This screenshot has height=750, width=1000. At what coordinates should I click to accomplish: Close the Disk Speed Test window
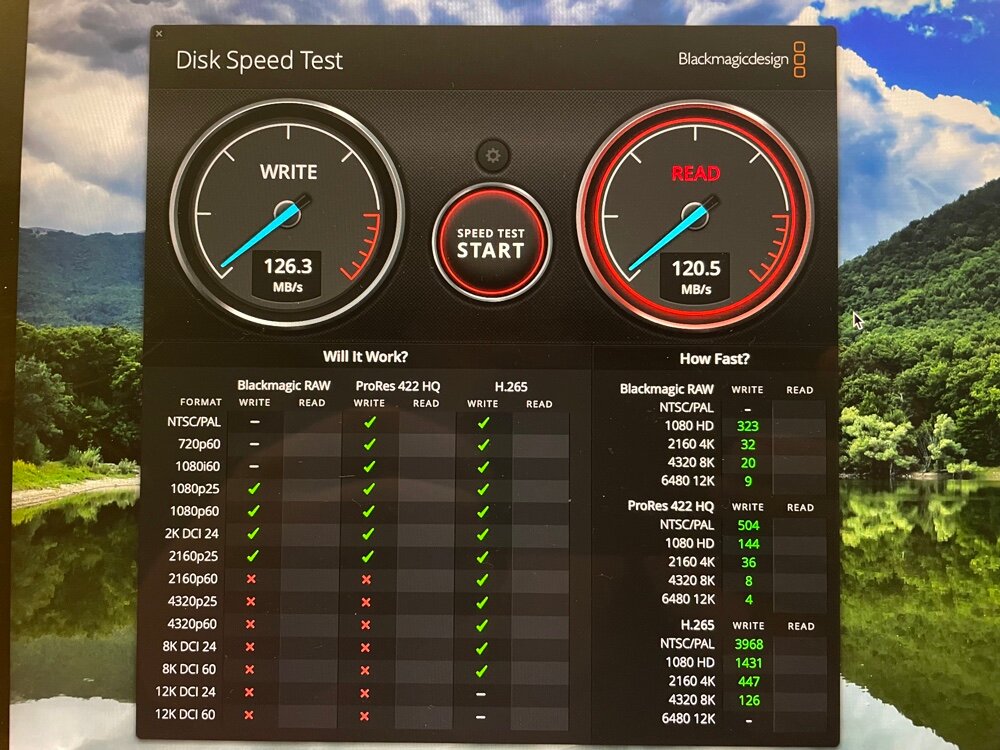click(159, 34)
